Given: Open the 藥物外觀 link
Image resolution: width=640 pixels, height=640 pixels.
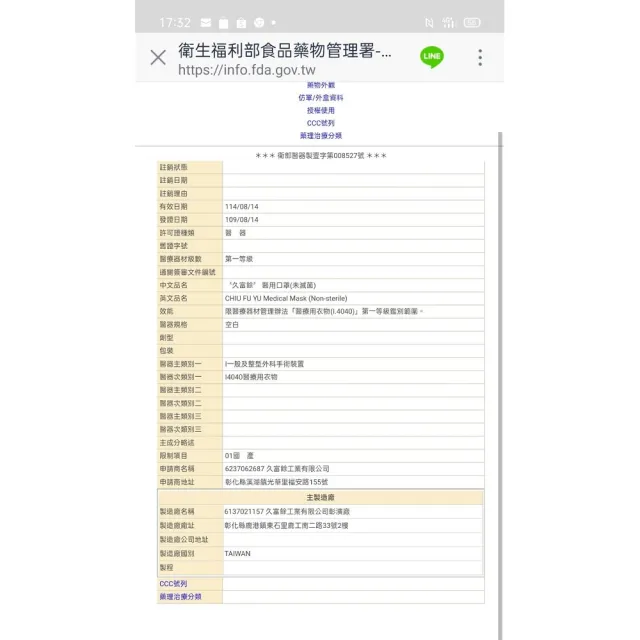Looking at the screenshot, I should point(320,86).
